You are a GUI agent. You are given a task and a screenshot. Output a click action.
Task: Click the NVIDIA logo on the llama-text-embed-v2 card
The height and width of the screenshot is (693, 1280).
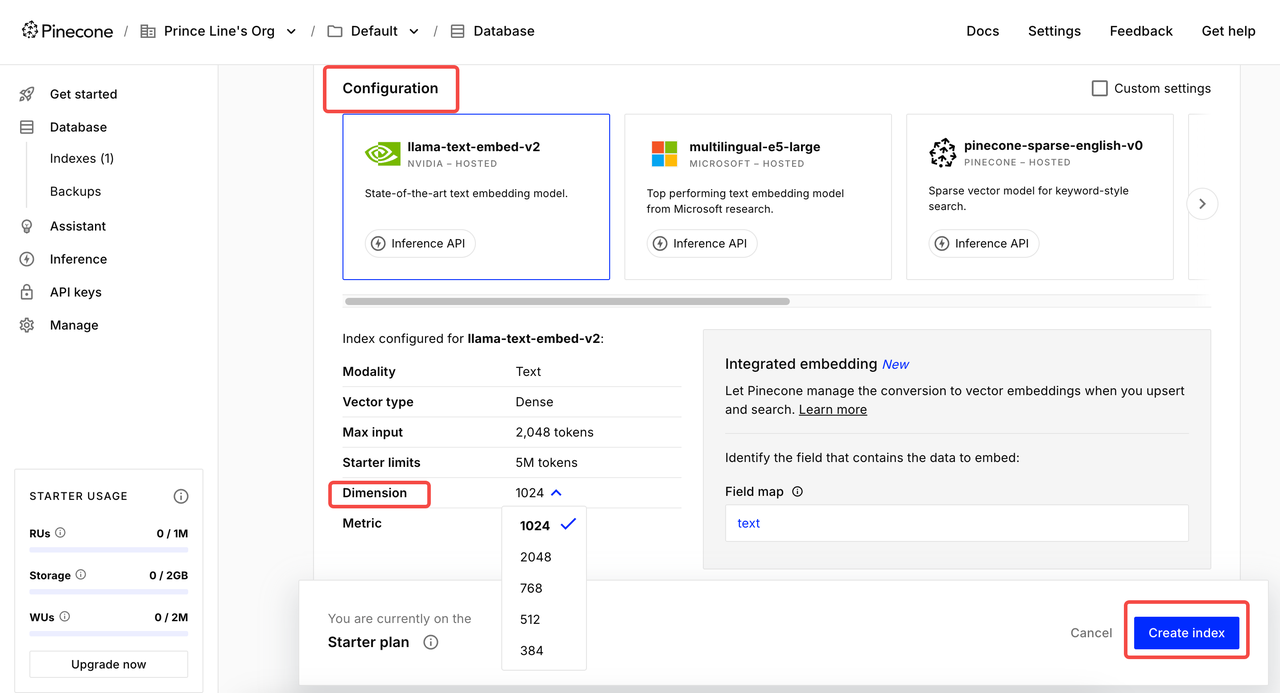click(382, 153)
